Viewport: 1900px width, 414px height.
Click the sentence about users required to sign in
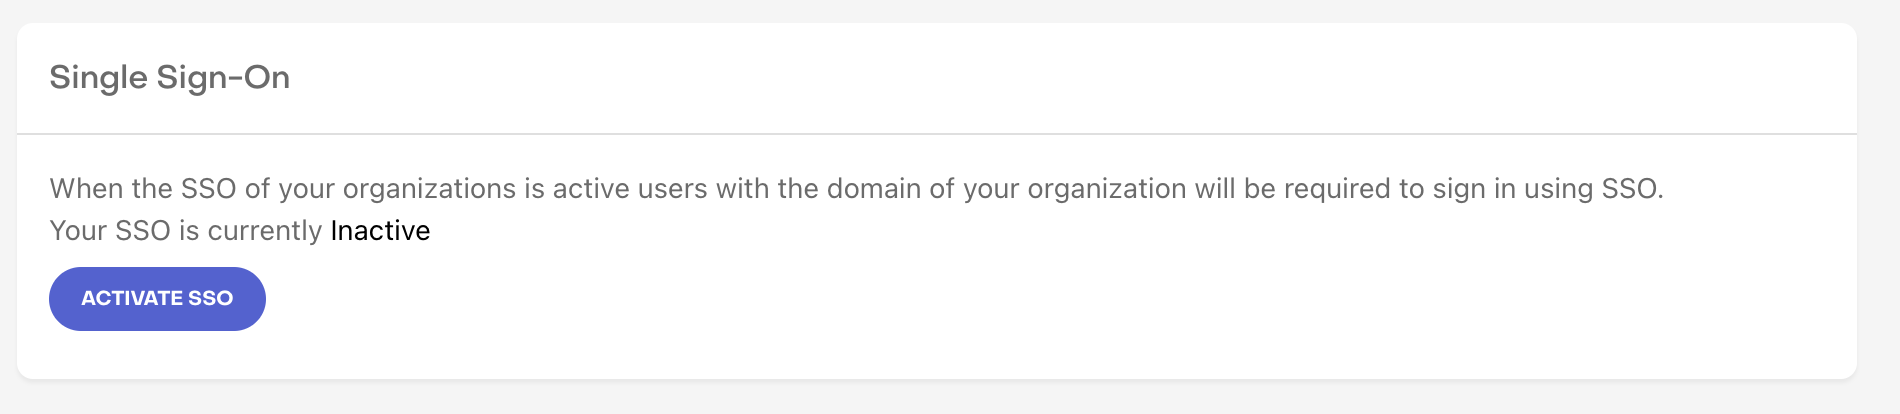coord(856,188)
